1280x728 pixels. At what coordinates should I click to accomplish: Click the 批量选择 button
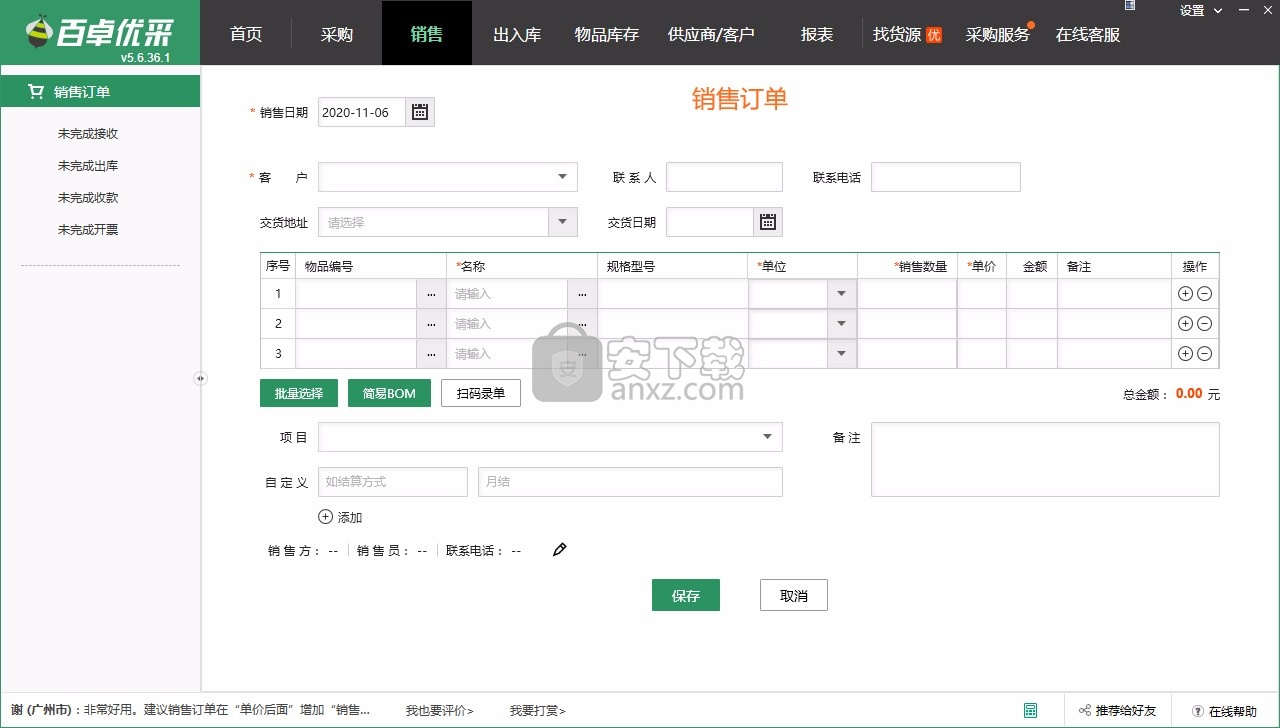coord(299,393)
